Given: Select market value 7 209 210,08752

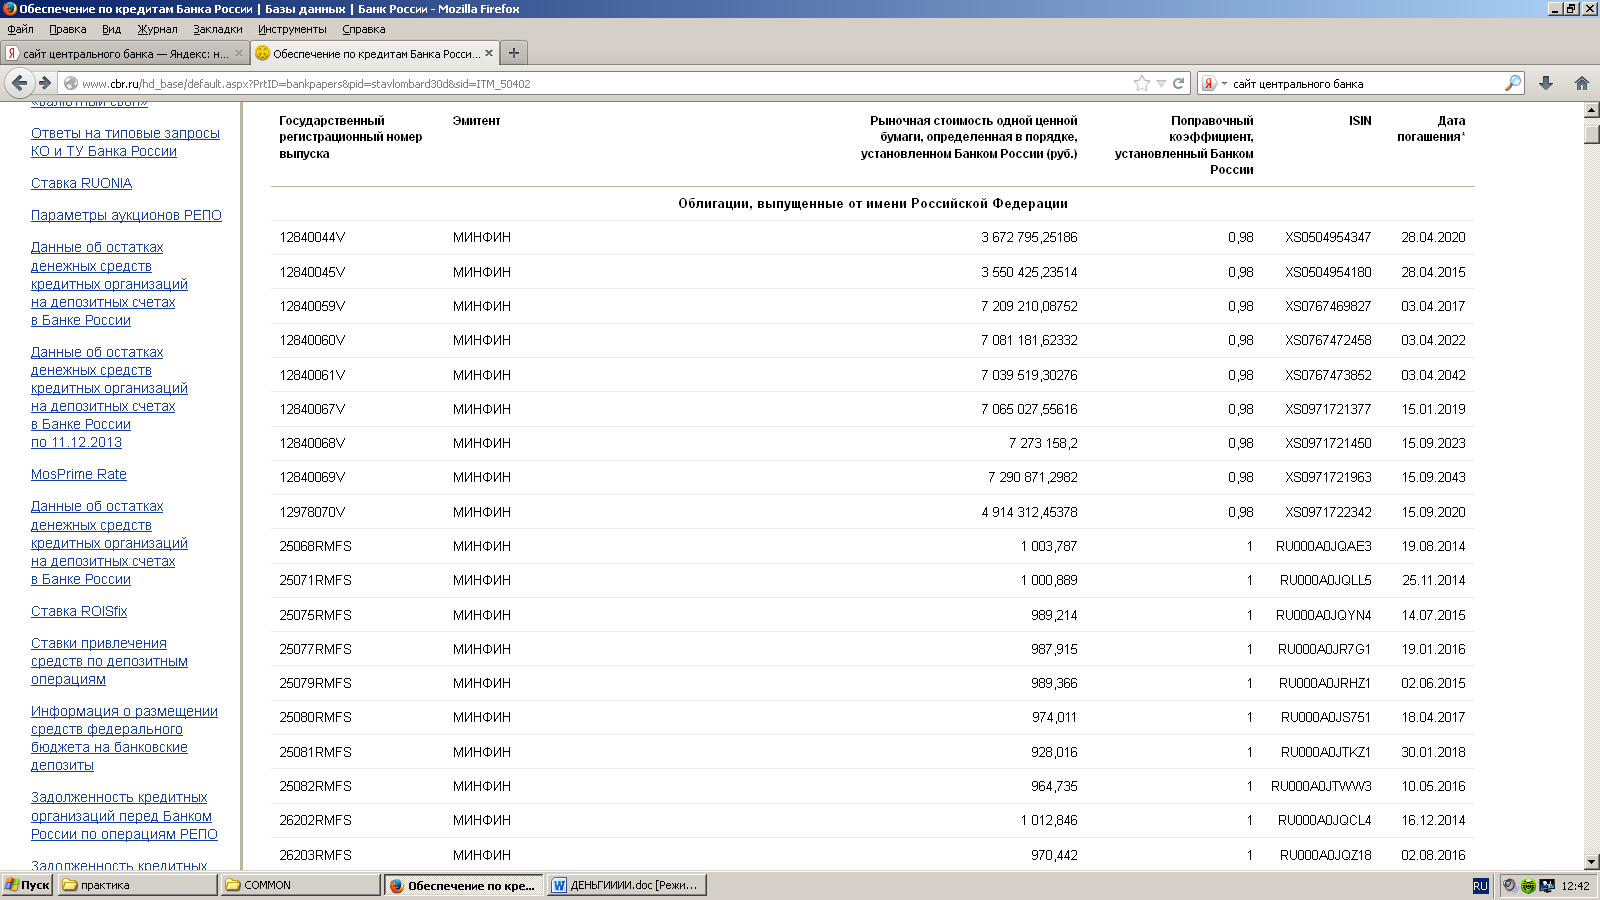Looking at the screenshot, I should [x=1029, y=306].
